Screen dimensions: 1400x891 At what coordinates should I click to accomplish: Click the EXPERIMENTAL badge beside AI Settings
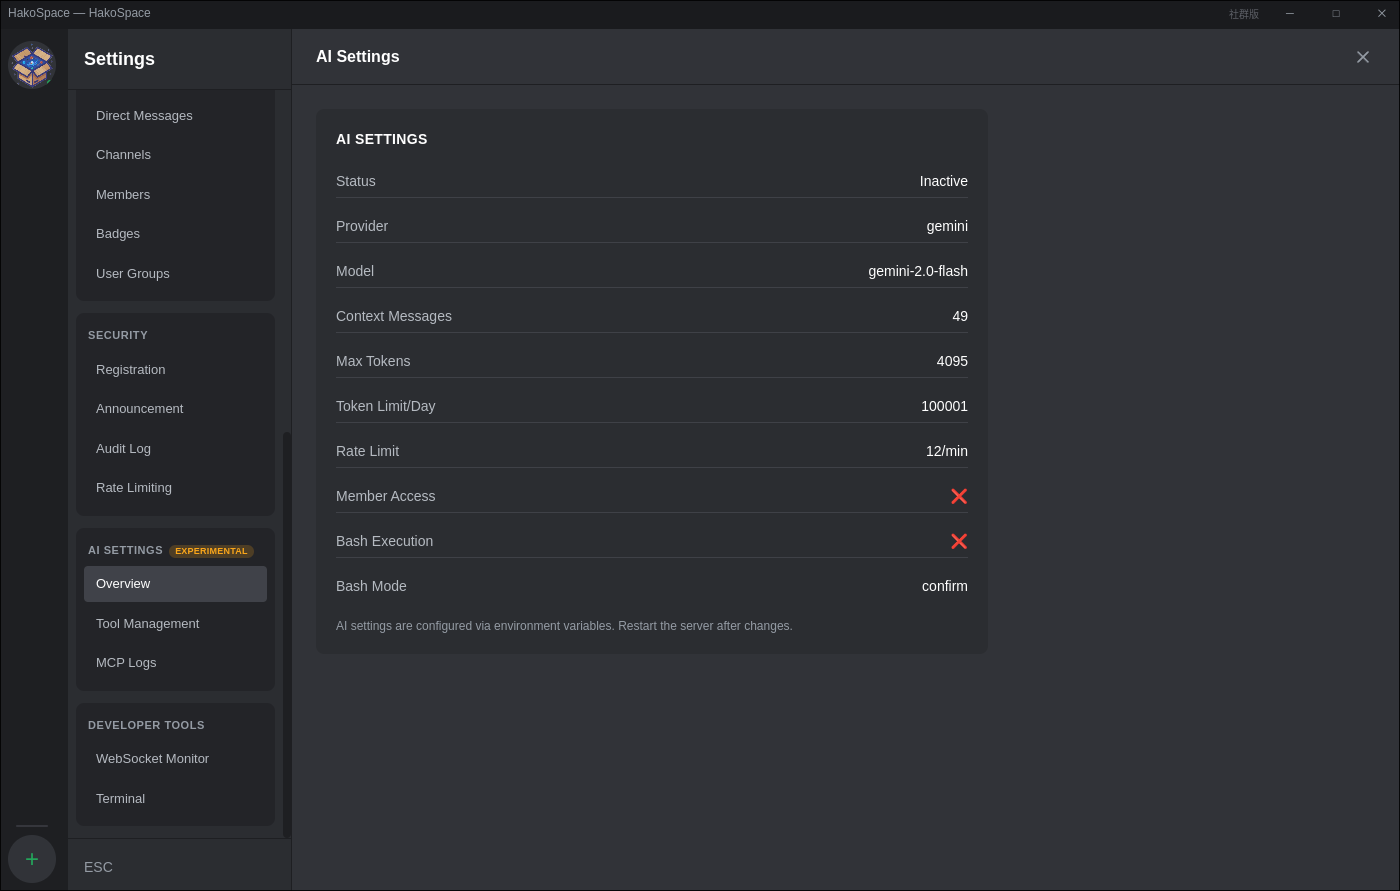(211, 551)
